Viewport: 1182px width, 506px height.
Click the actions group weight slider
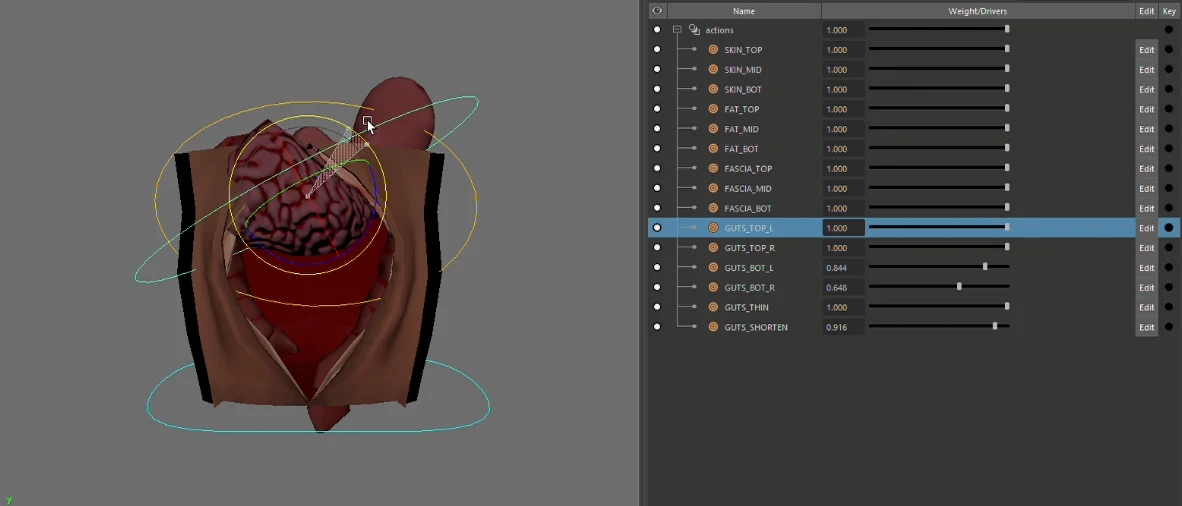pos(939,29)
